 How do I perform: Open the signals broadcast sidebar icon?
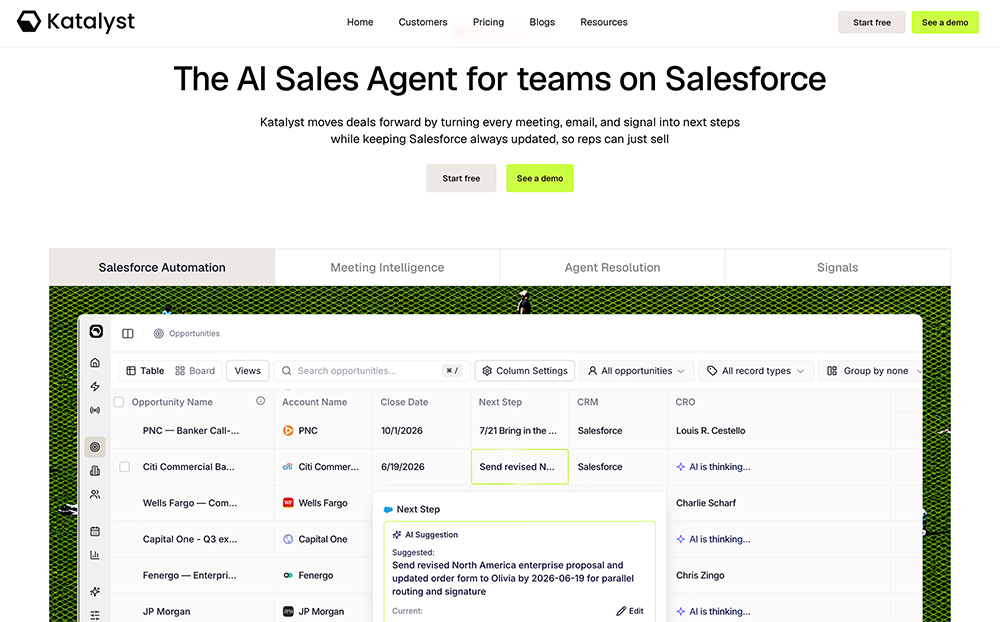[x=95, y=410]
